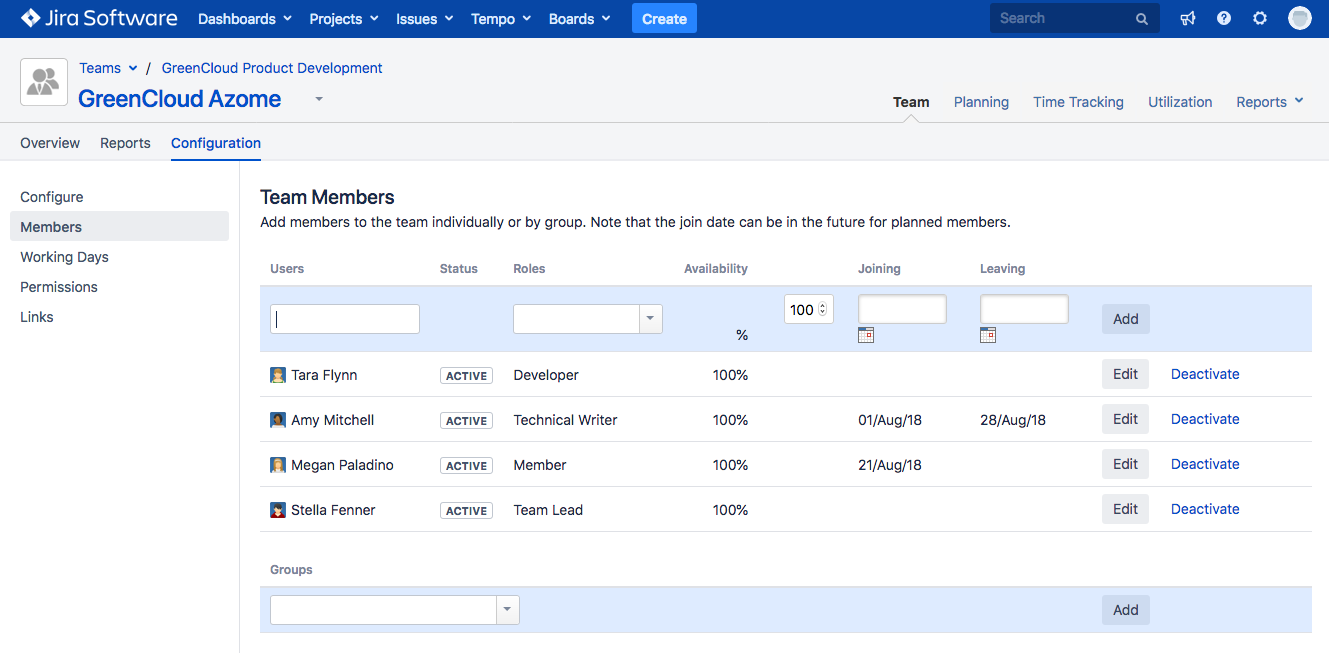The height and width of the screenshot is (653, 1329).
Task: Switch to the Overview tab
Action: coord(50,143)
